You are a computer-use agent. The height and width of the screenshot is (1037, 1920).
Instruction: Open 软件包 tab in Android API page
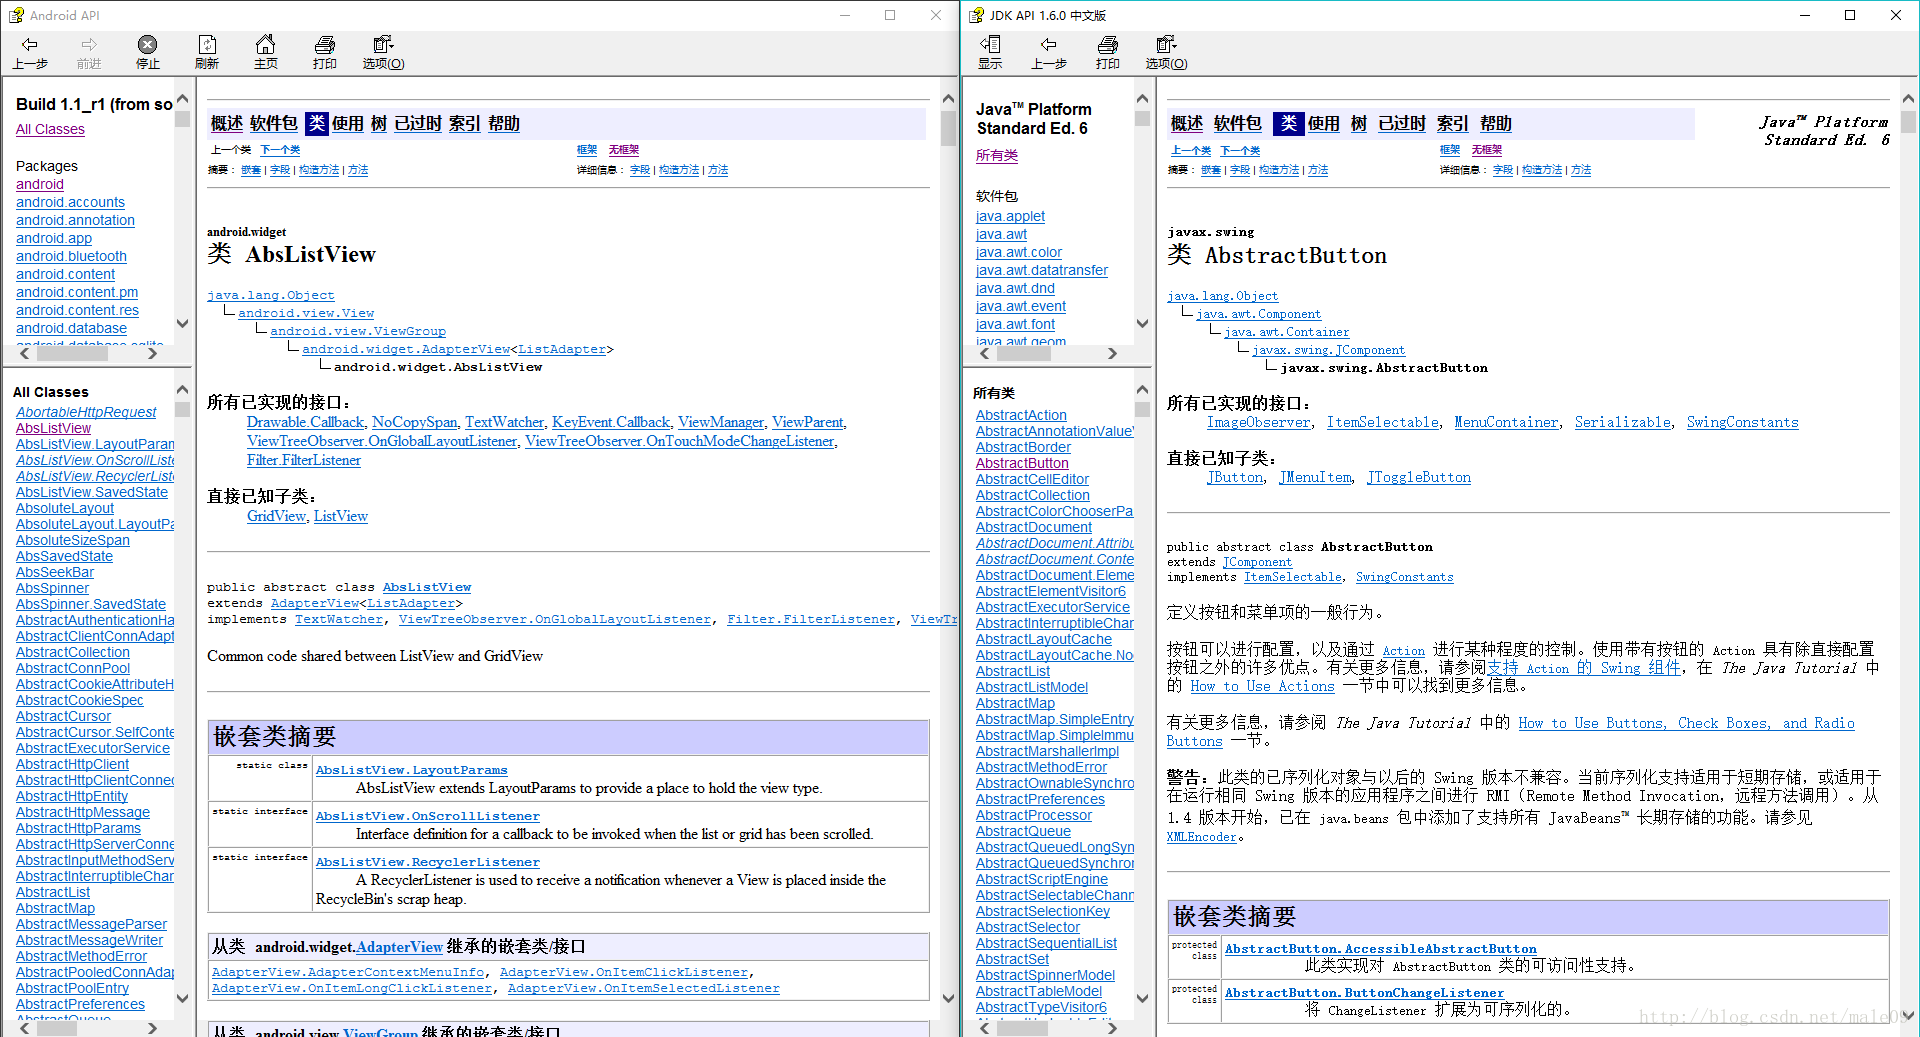click(274, 123)
